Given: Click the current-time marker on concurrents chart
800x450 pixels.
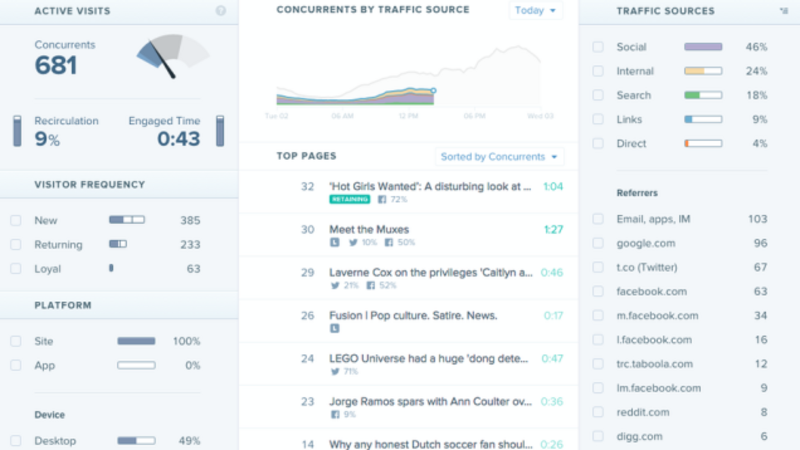Looking at the screenshot, I should pos(433,90).
